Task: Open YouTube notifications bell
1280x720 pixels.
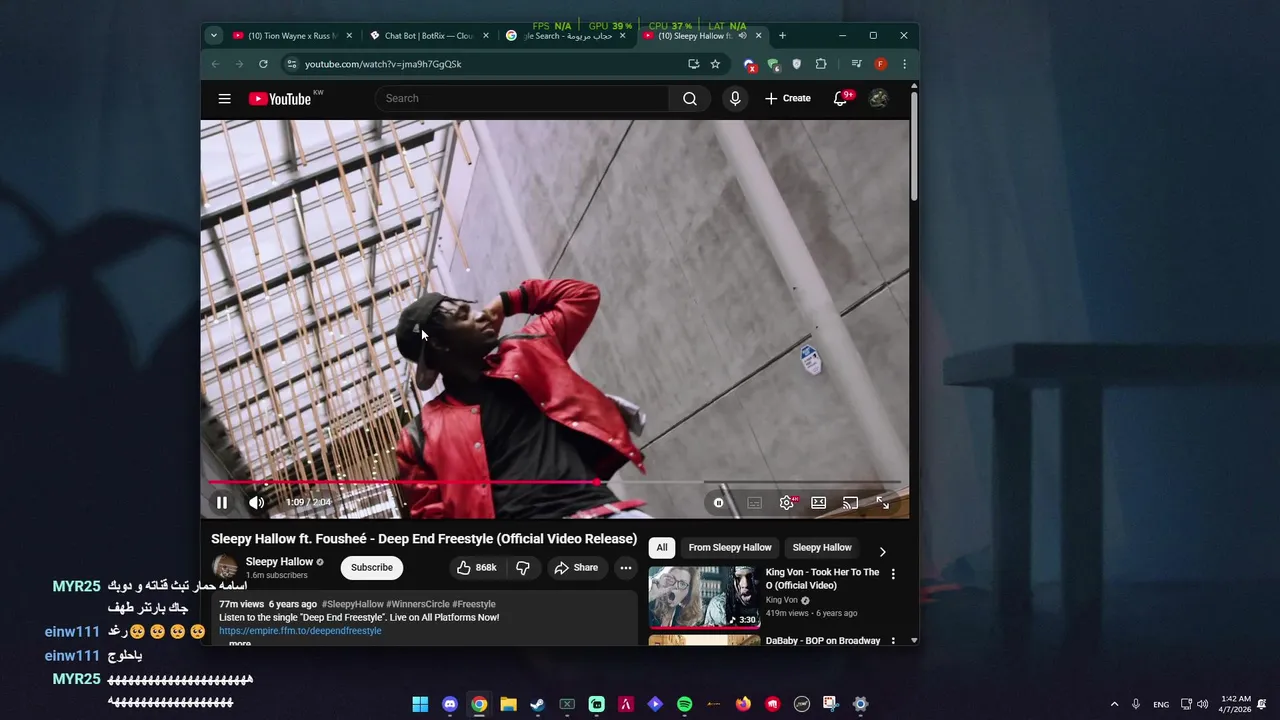Action: coord(841,98)
